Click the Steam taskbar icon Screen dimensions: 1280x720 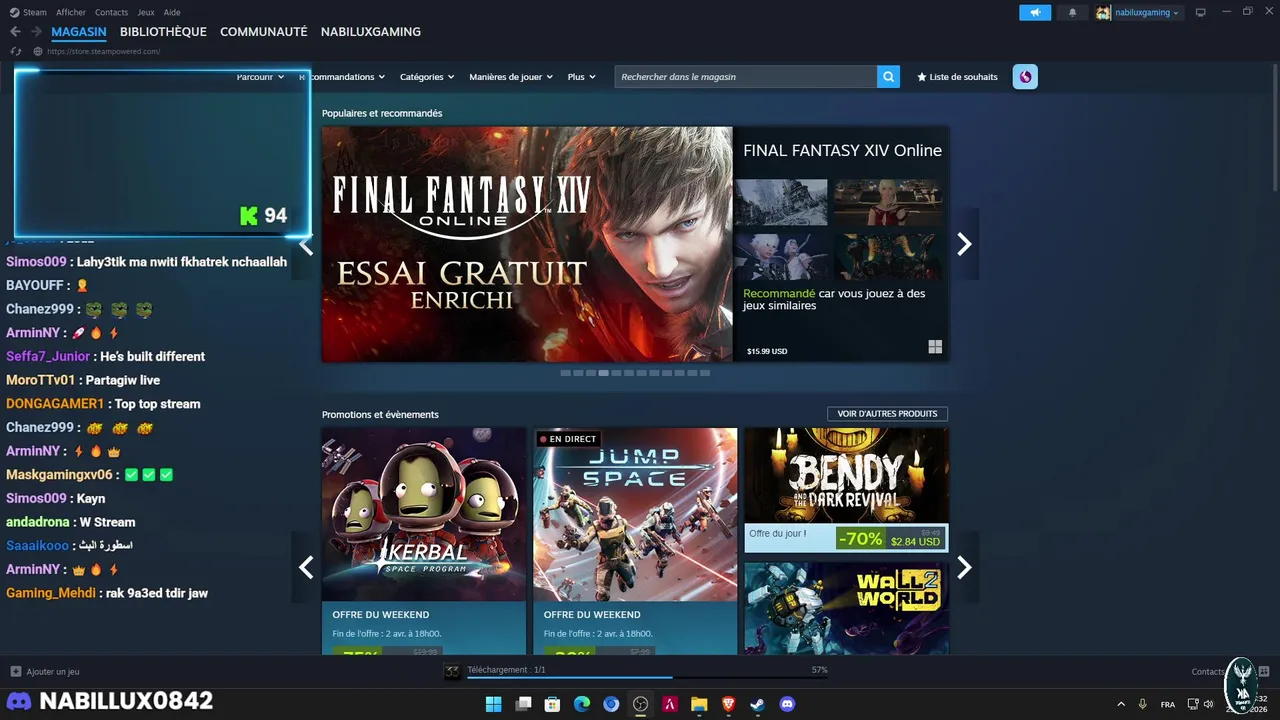[758, 704]
